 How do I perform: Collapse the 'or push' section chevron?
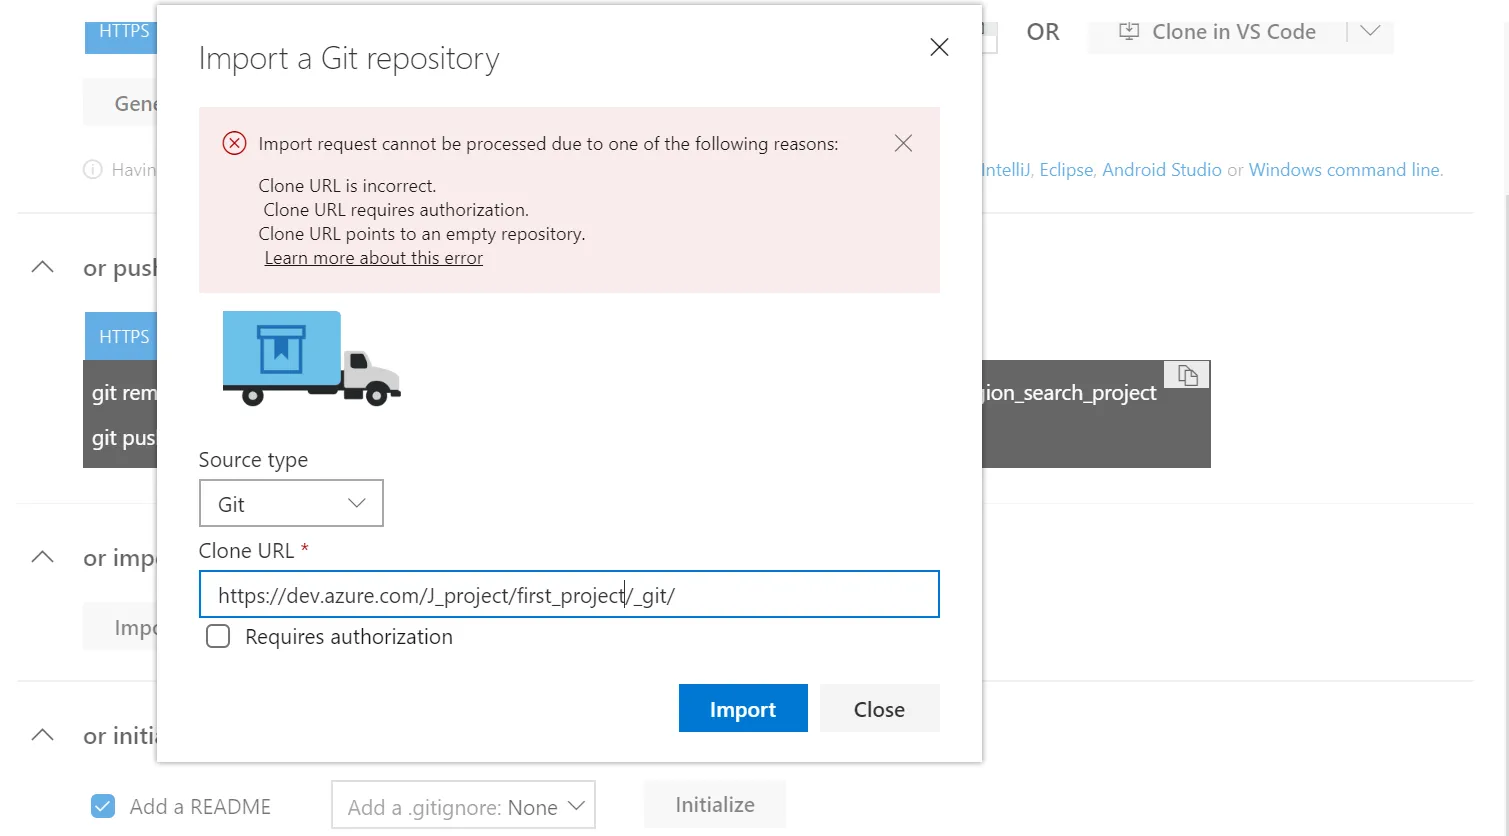click(42, 267)
